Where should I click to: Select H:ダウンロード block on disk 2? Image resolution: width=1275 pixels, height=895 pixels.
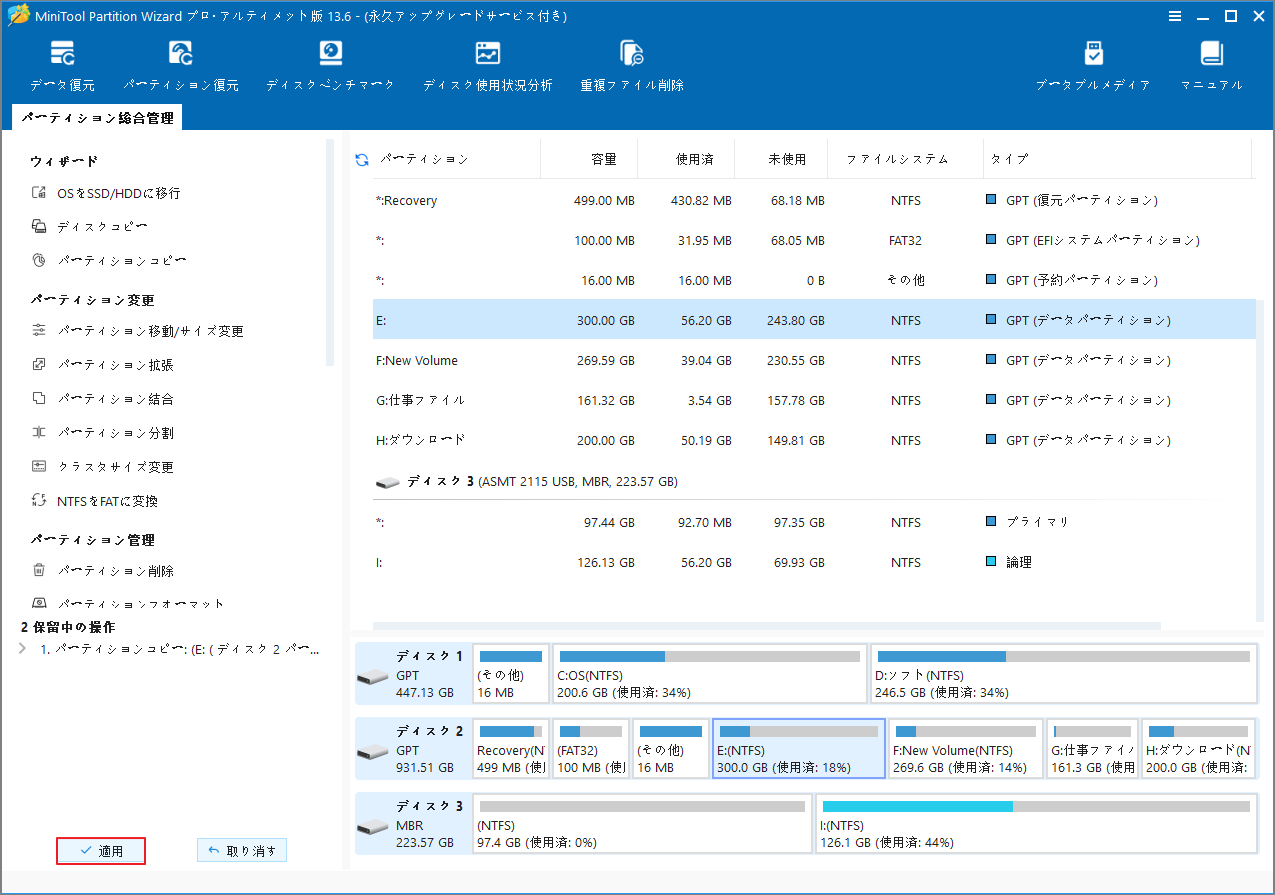point(1199,748)
